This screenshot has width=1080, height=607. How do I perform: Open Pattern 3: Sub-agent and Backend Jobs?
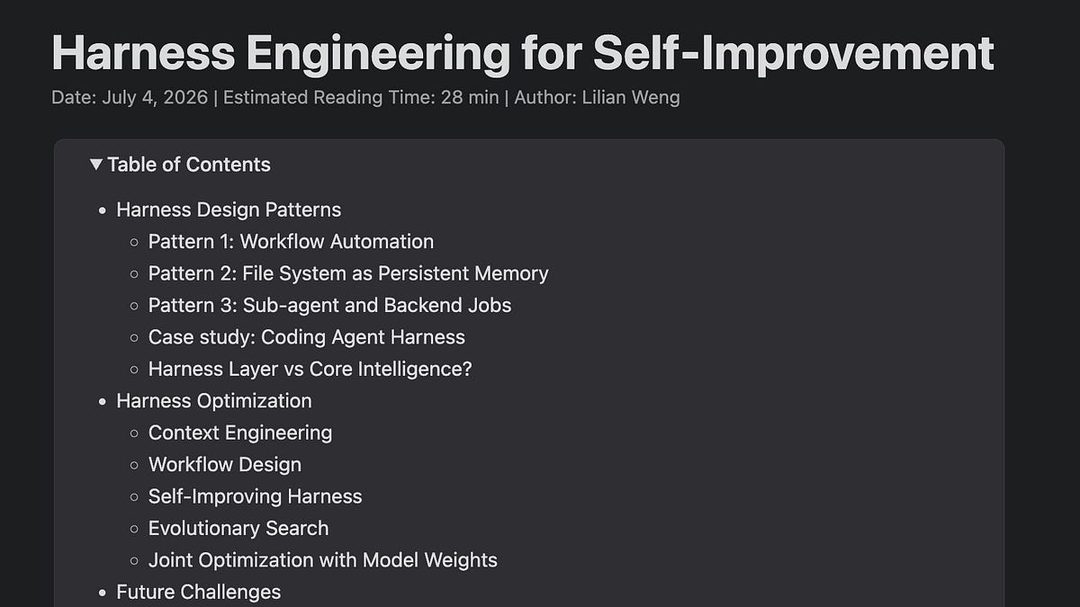[330, 305]
